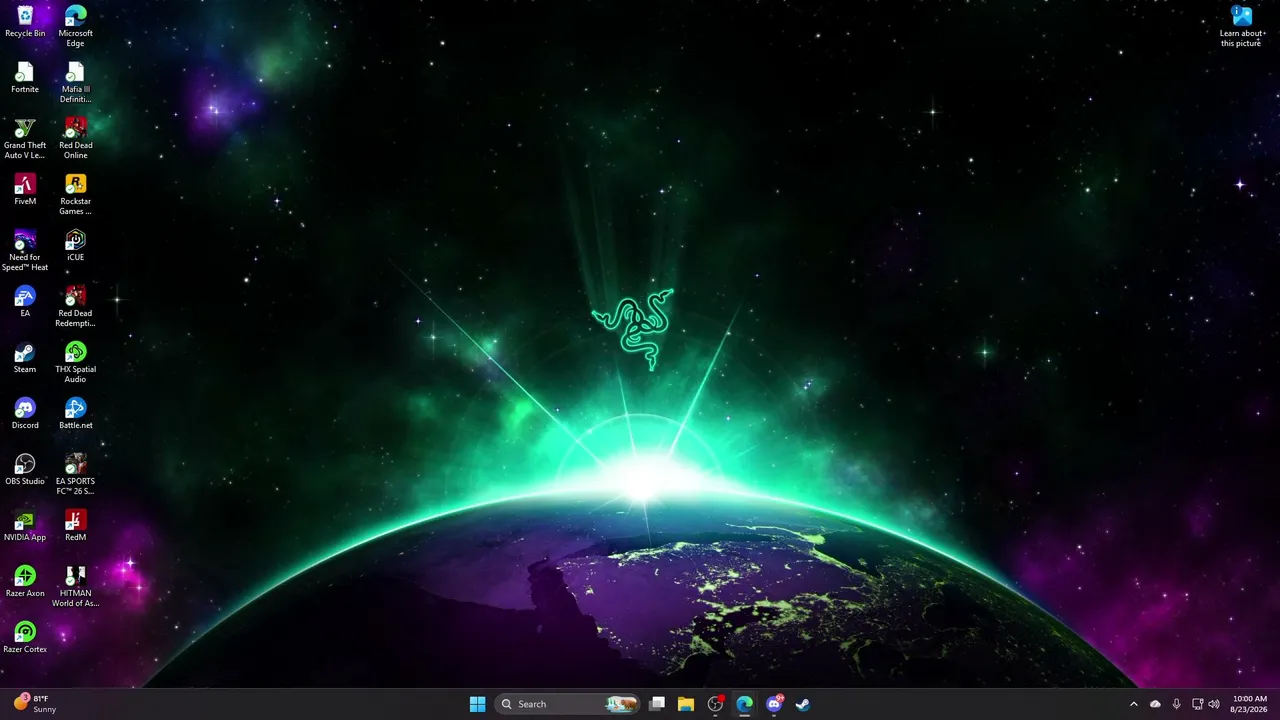Open File Explorer from the taskbar
Viewport: 1280px width, 720px height.
(686, 704)
